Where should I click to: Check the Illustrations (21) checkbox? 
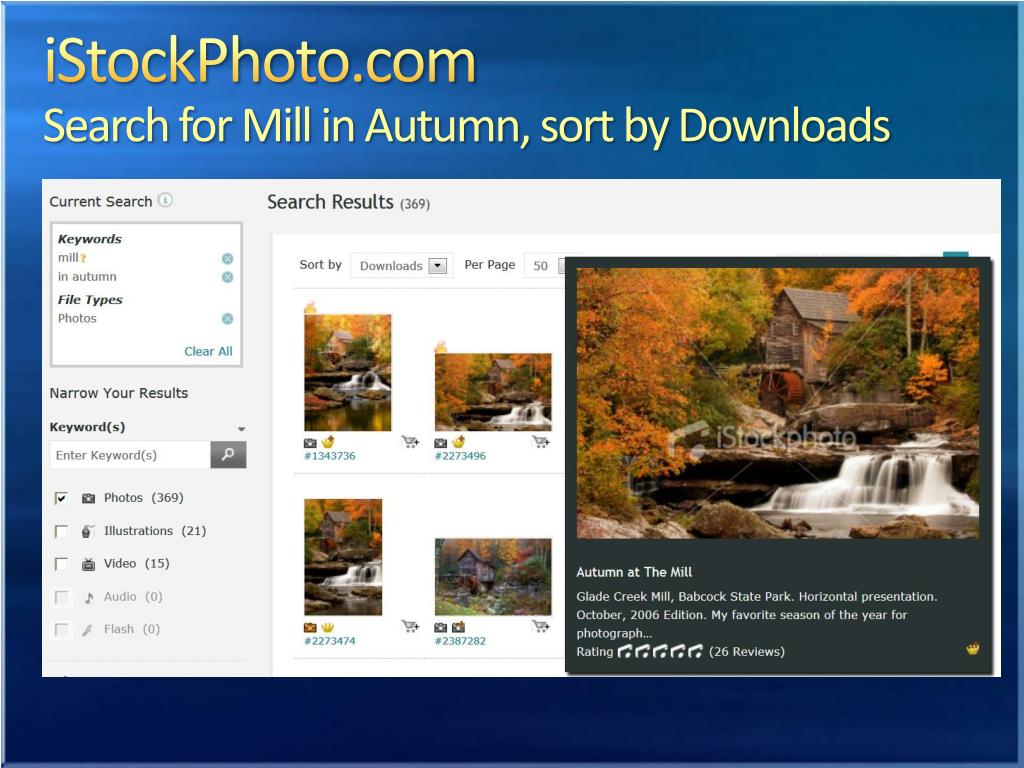pos(61,531)
